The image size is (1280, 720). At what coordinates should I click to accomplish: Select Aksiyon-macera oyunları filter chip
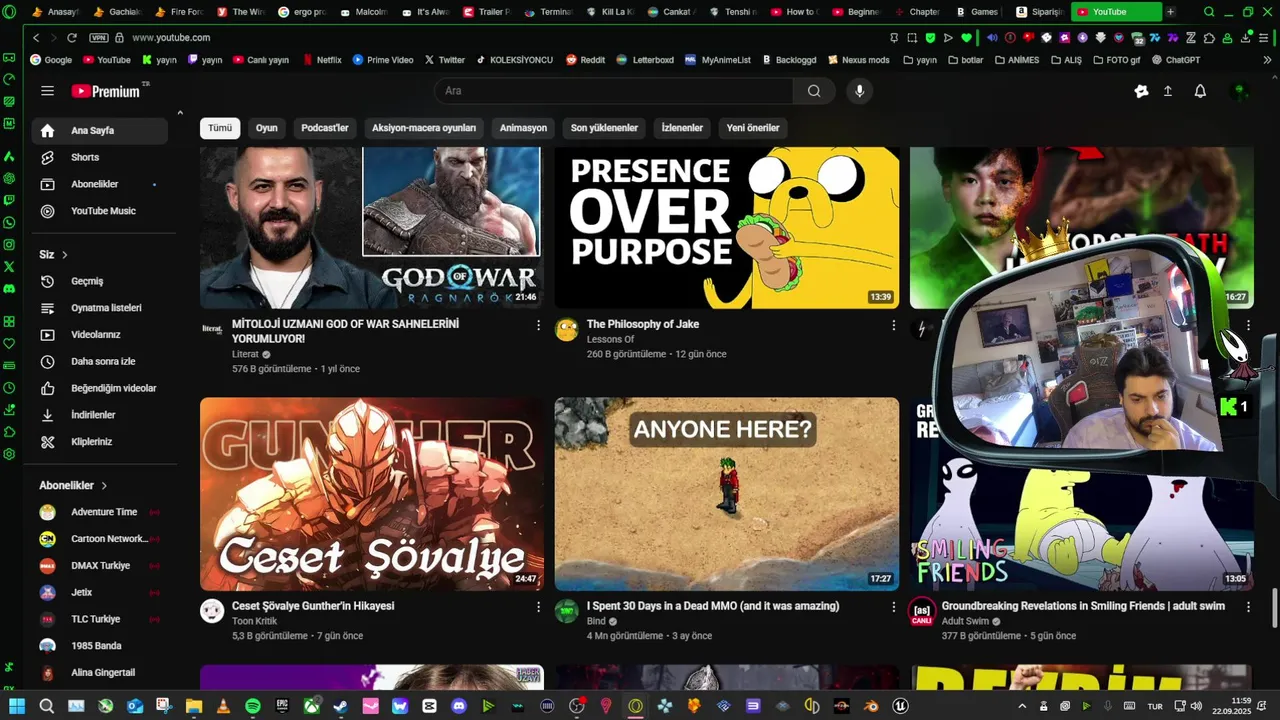(424, 128)
